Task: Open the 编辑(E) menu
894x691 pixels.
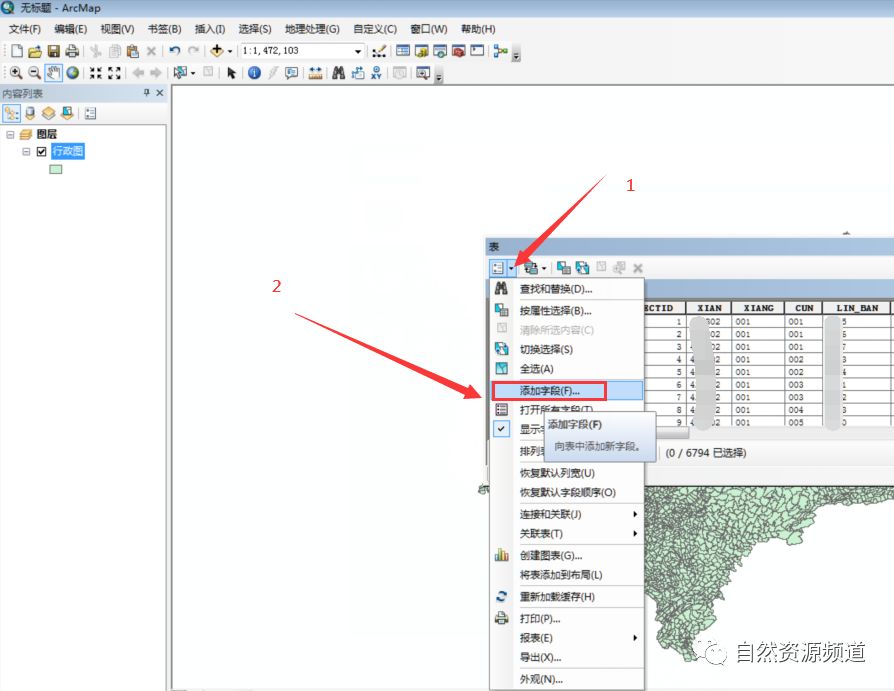Action: 71,29
